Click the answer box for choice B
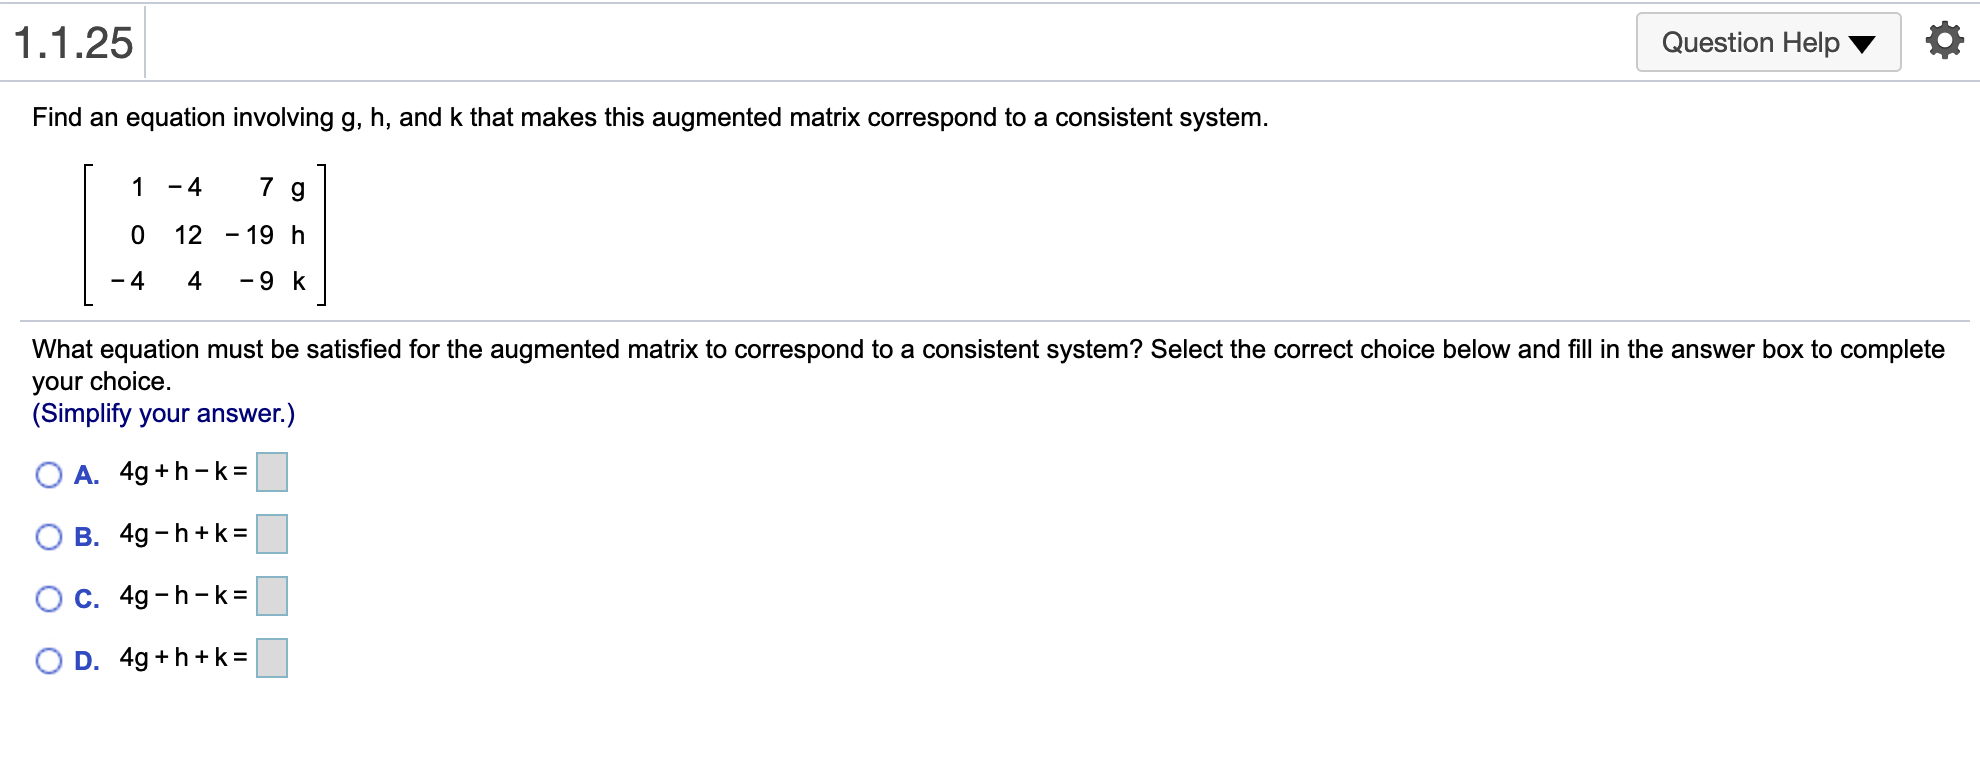 click(x=271, y=533)
